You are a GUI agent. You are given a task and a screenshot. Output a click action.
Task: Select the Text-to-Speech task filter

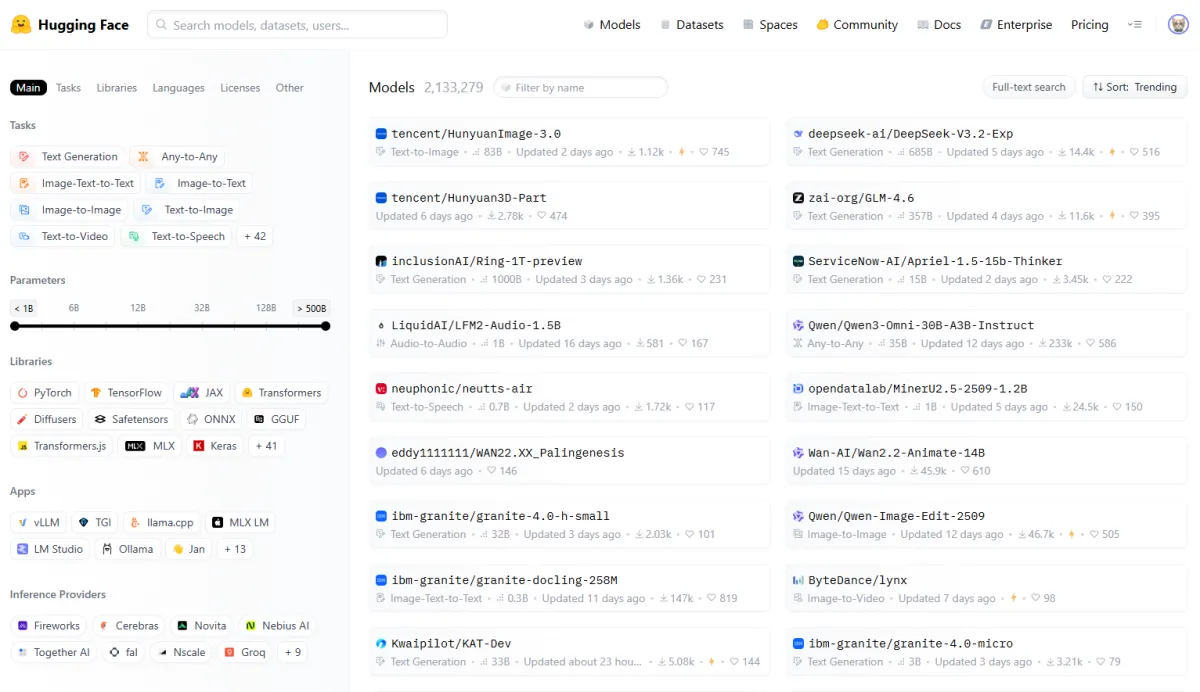click(176, 237)
